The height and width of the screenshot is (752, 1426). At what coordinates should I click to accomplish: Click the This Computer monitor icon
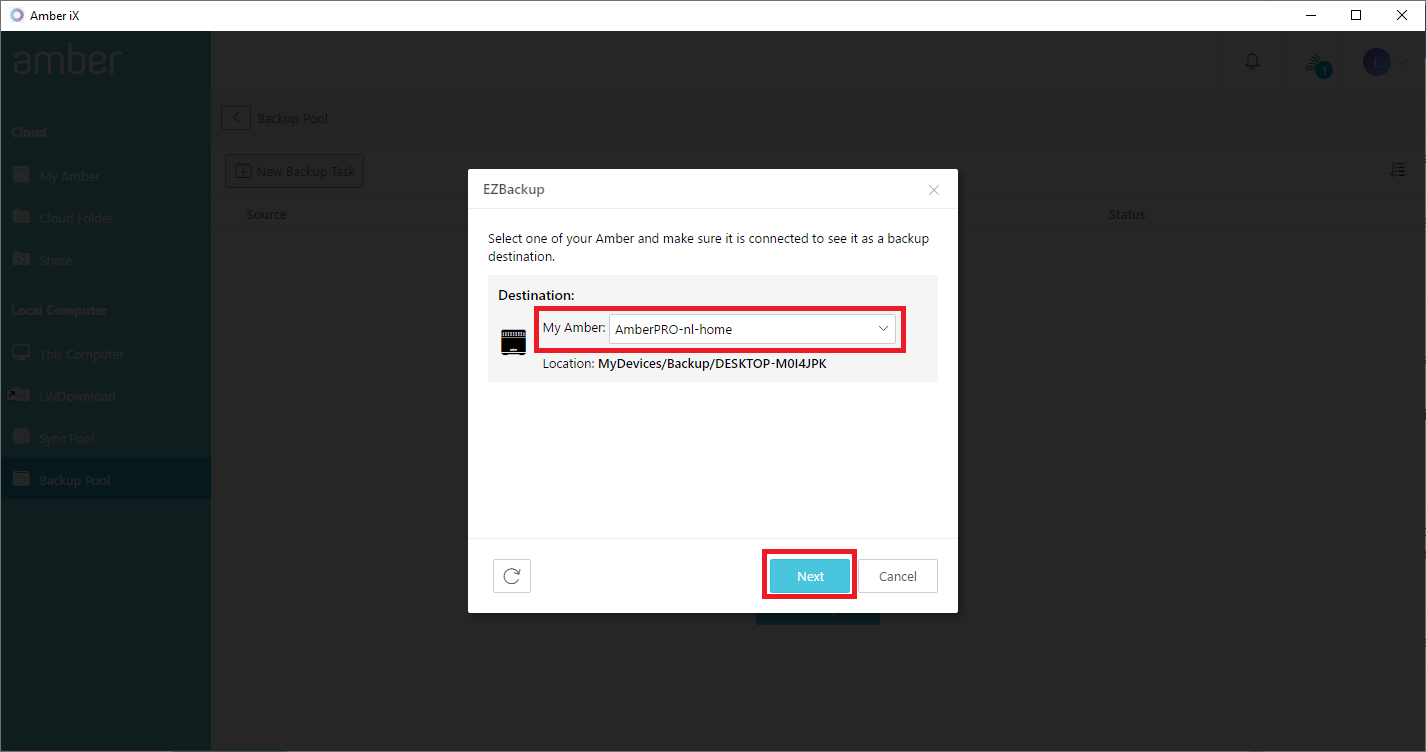[21, 353]
